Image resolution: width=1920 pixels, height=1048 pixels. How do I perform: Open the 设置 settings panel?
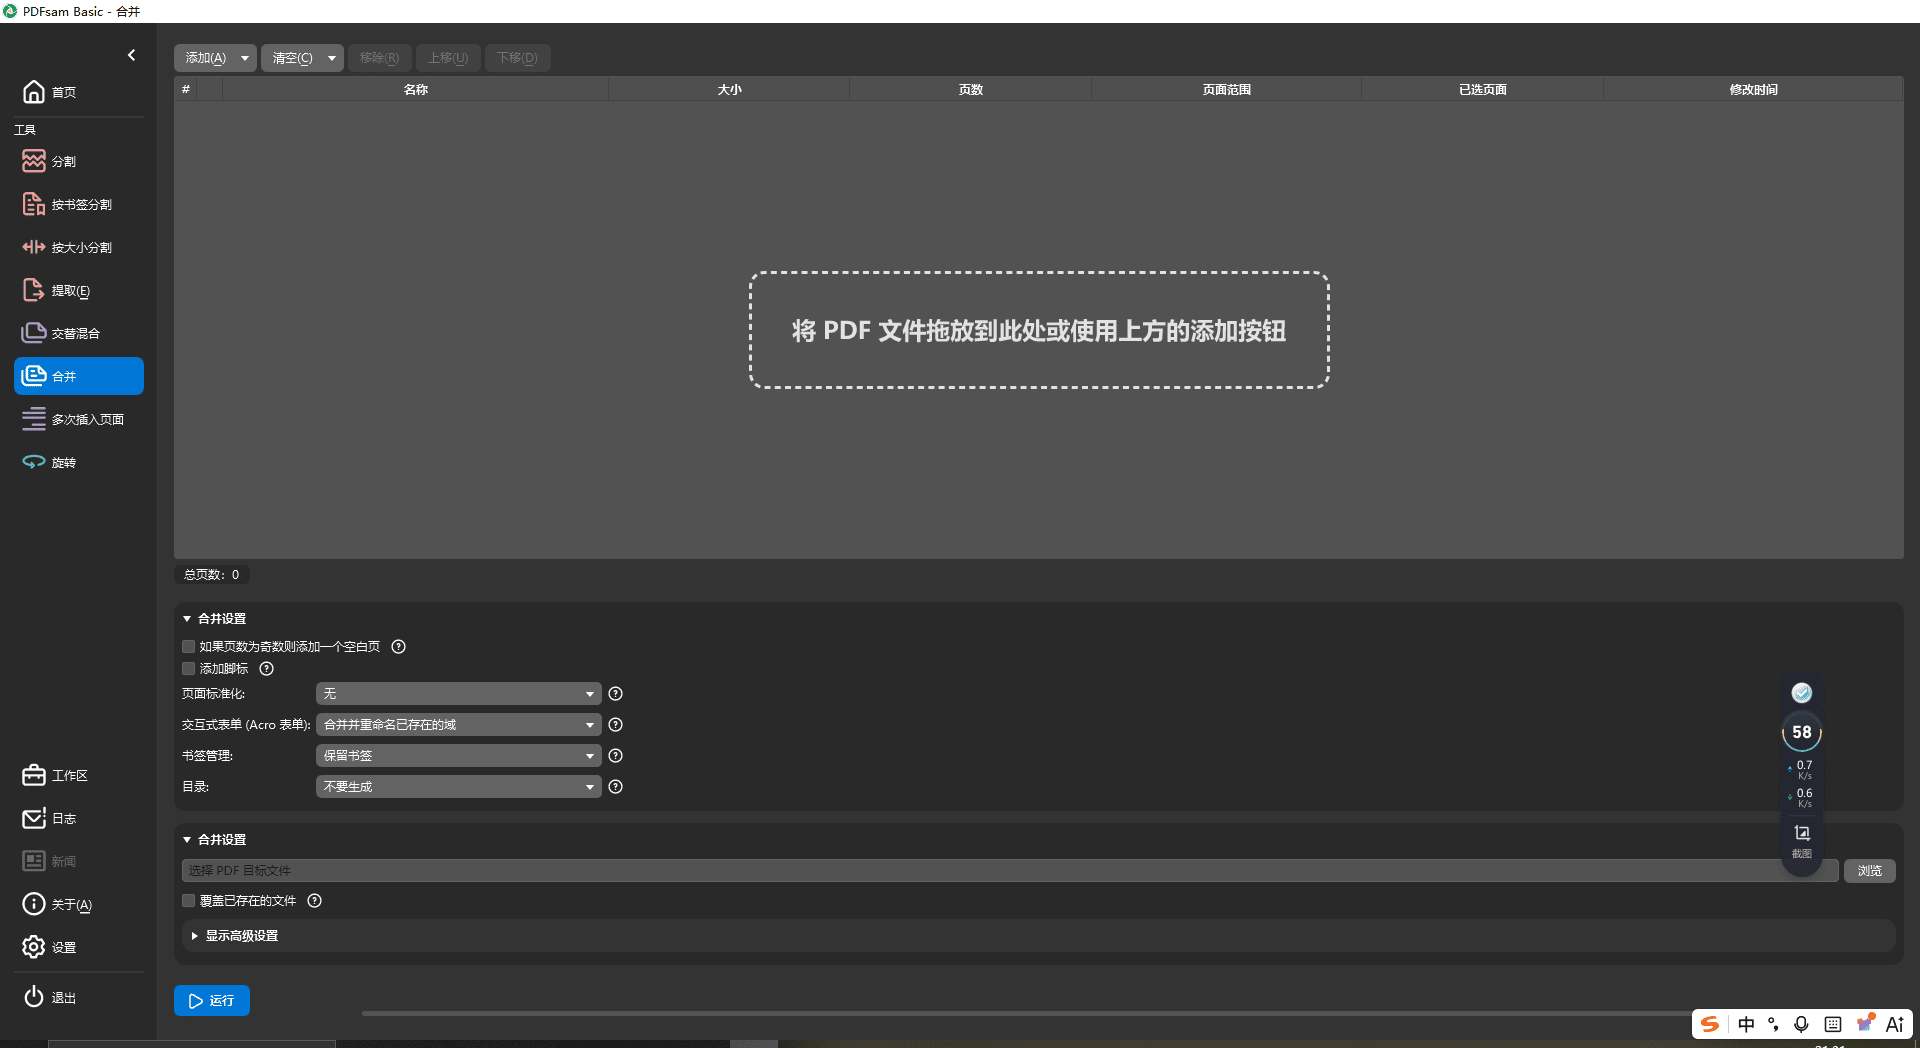[63, 946]
